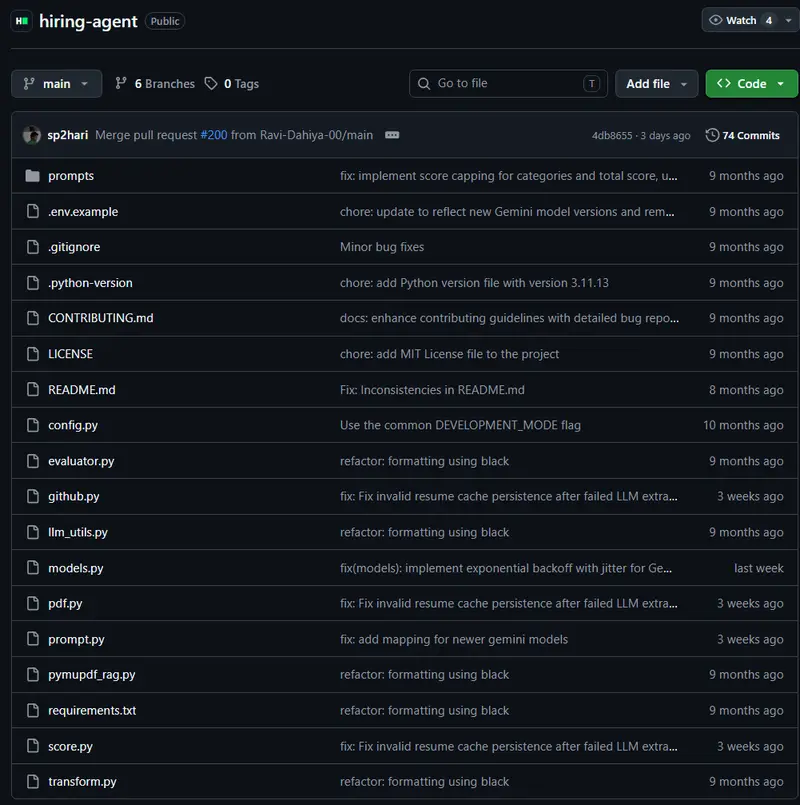Click the file icon beside evaluator.py
Viewport: 800px width, 805px height.
33,461
